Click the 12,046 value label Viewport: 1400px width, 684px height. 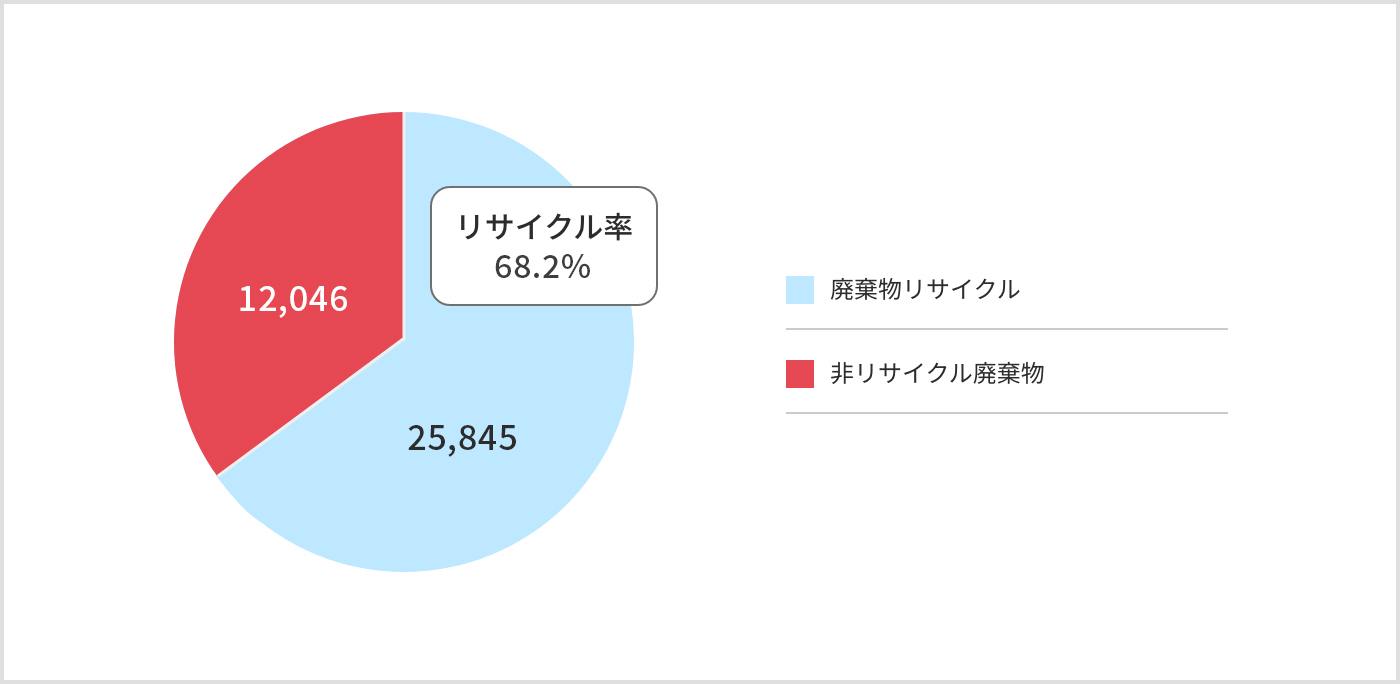tap(293, 299)
